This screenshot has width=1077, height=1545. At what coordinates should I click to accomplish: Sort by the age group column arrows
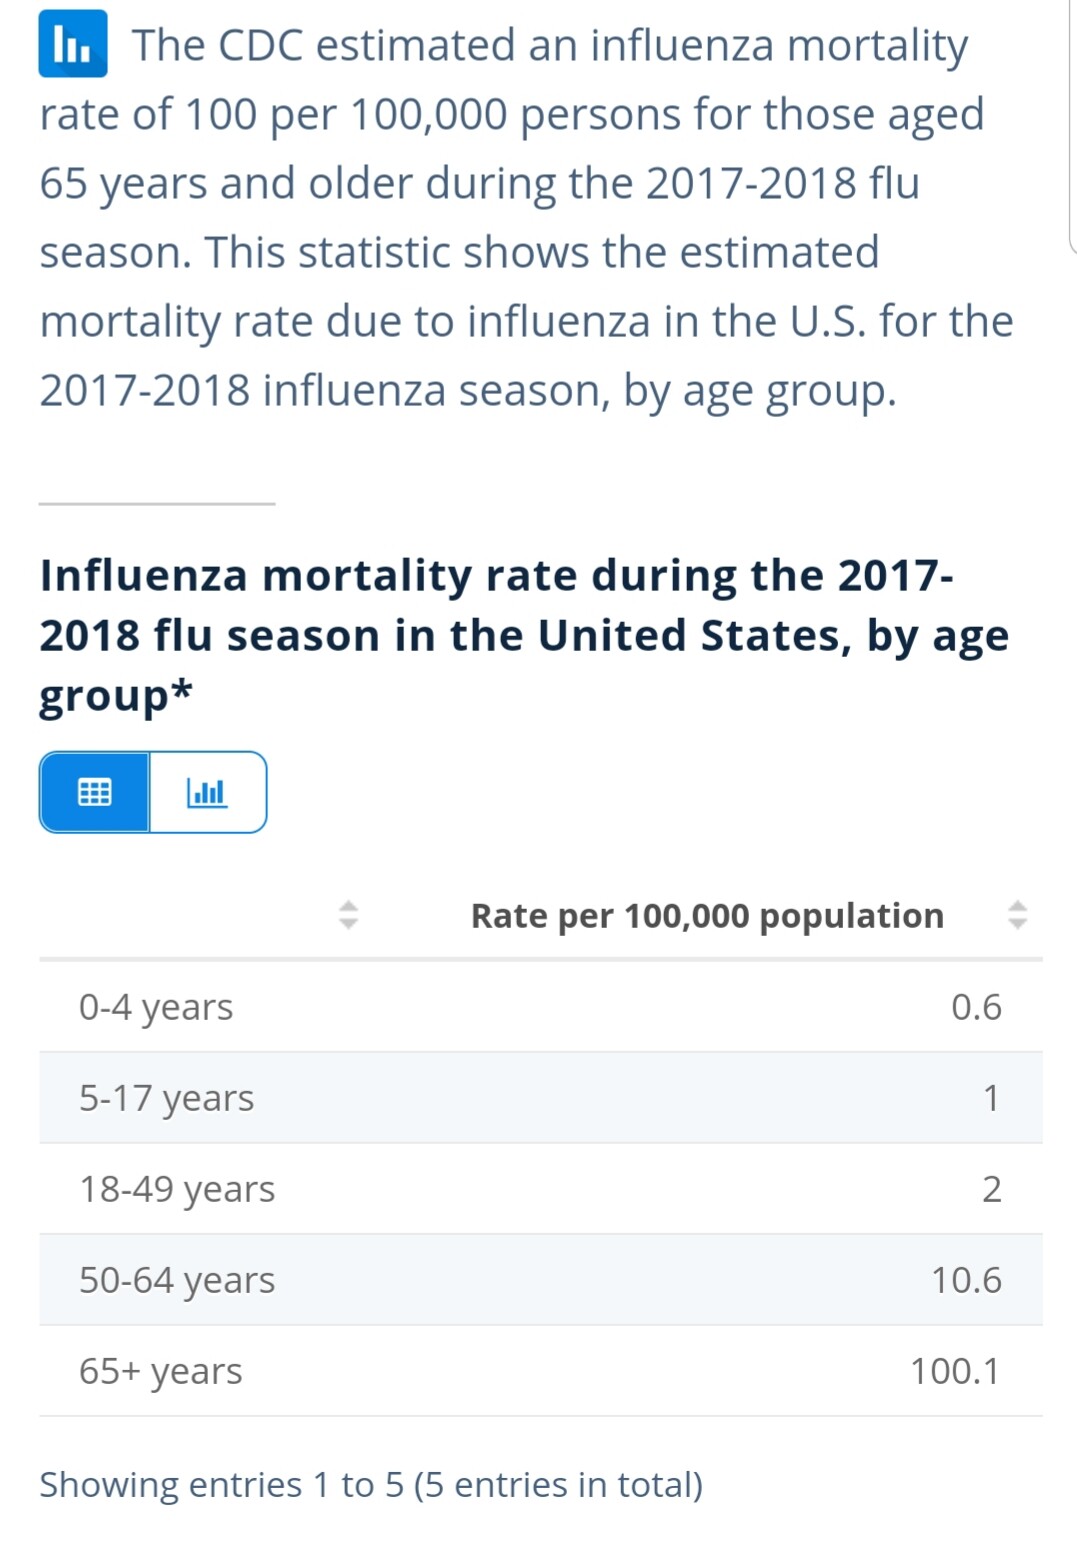[347, 914]
